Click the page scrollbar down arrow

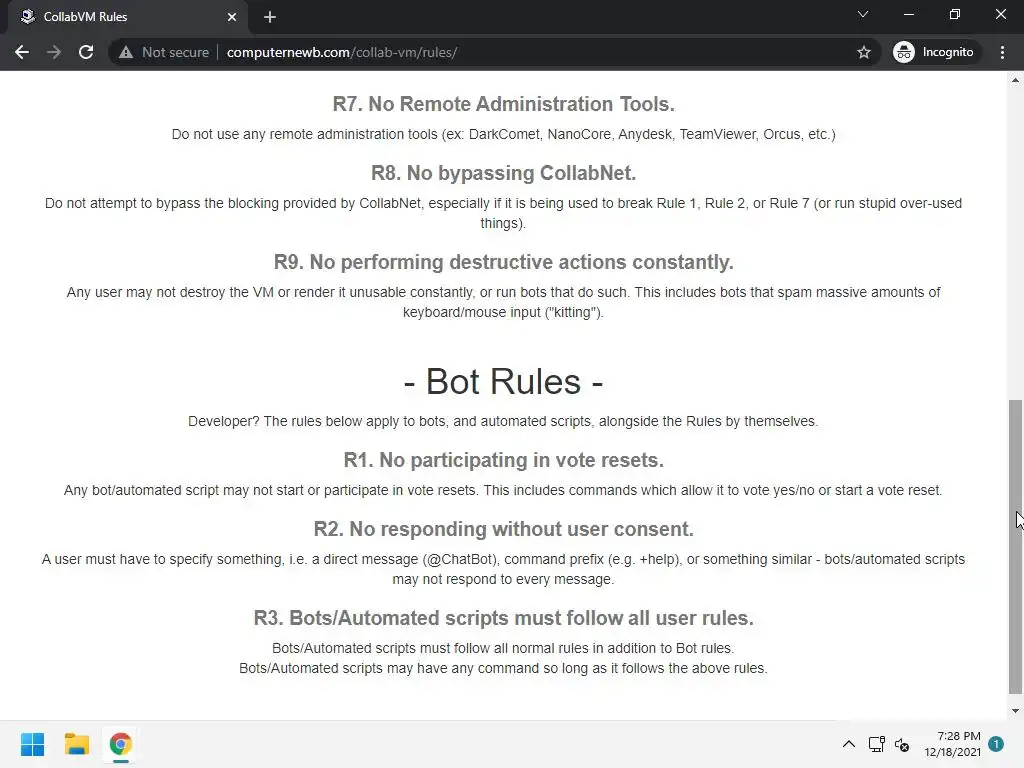point(1015,711)
